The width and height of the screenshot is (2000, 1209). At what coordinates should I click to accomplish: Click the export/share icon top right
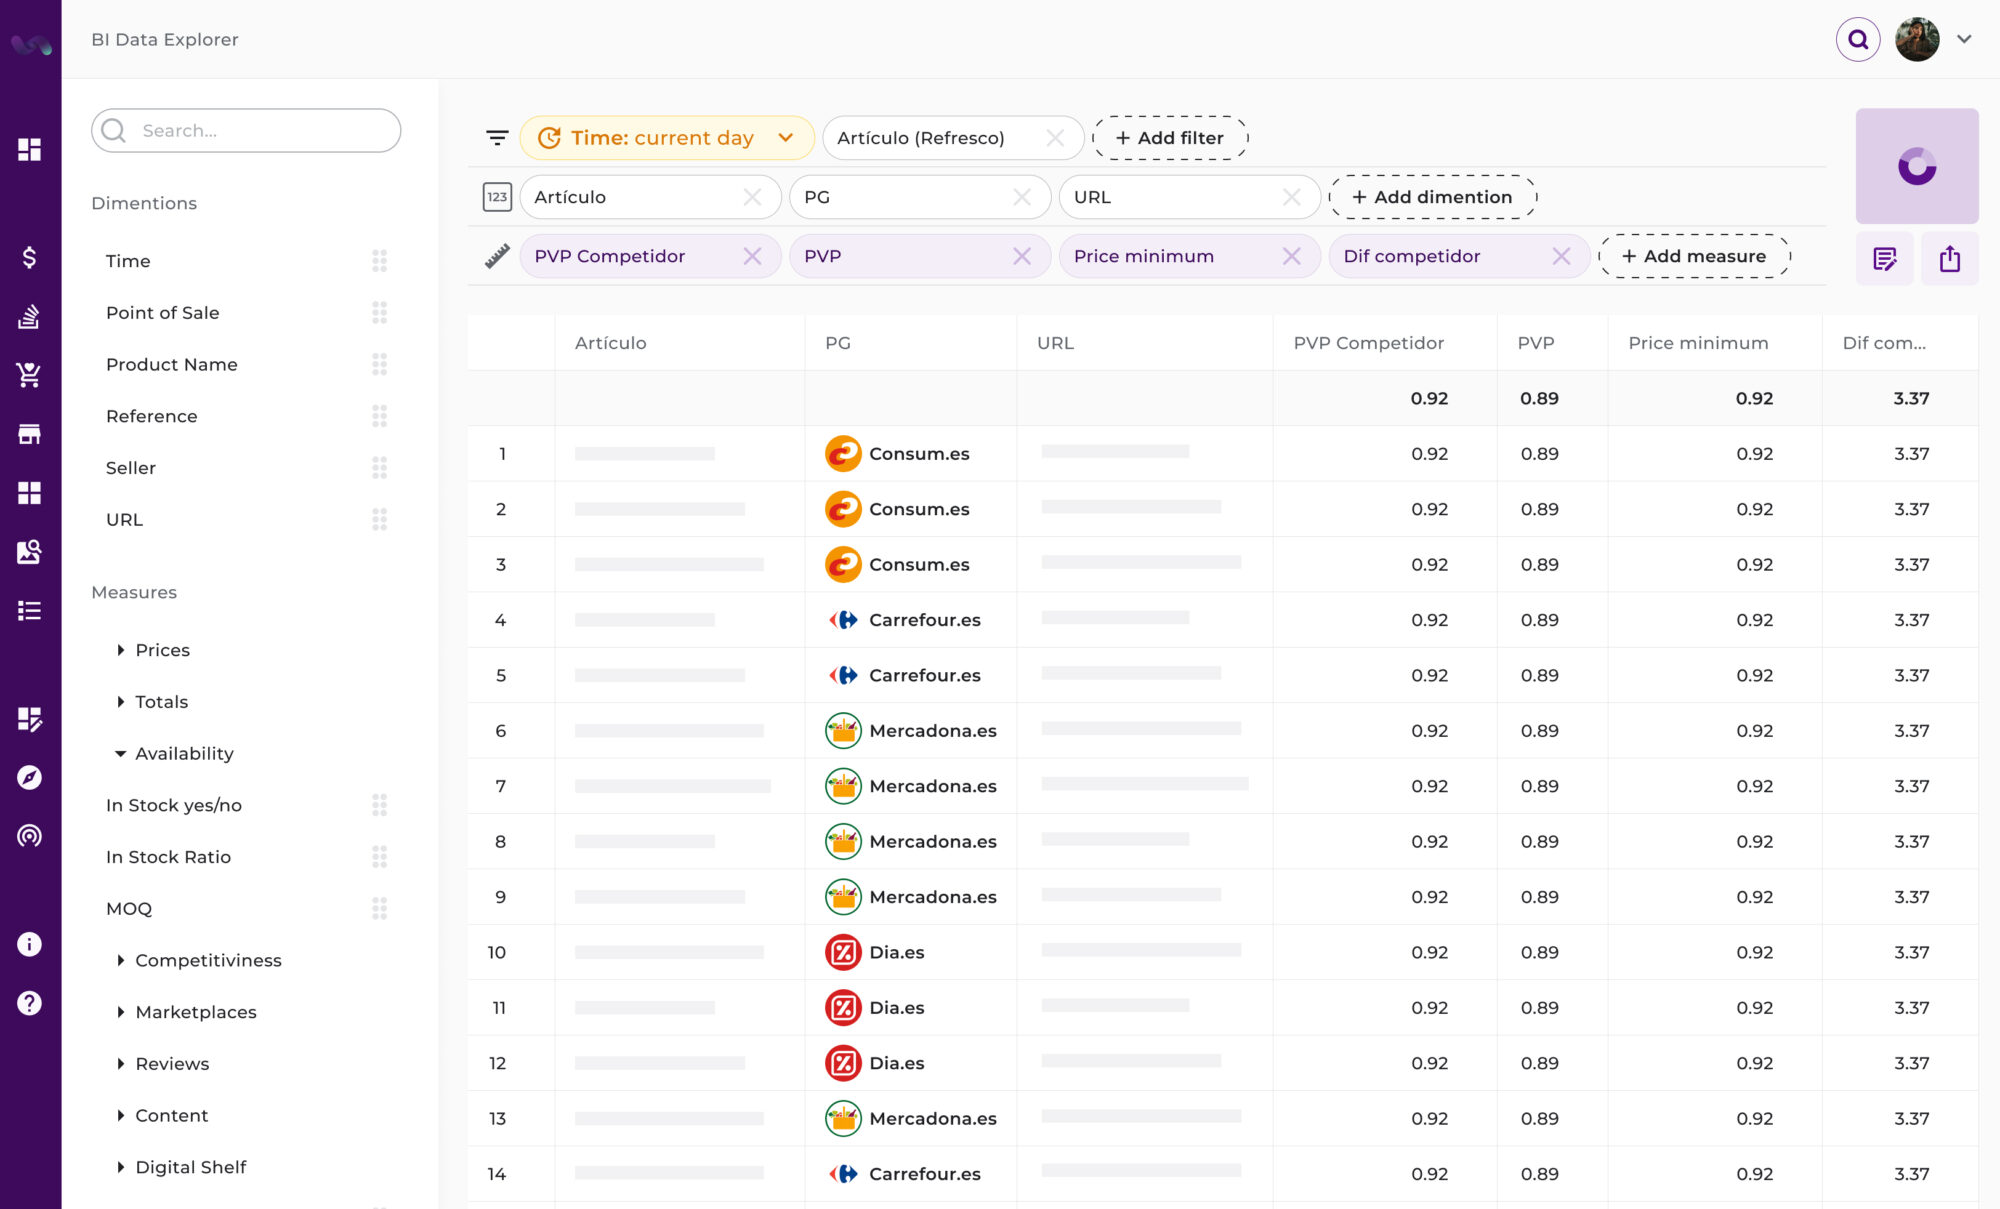click(x=1949, y=258)
